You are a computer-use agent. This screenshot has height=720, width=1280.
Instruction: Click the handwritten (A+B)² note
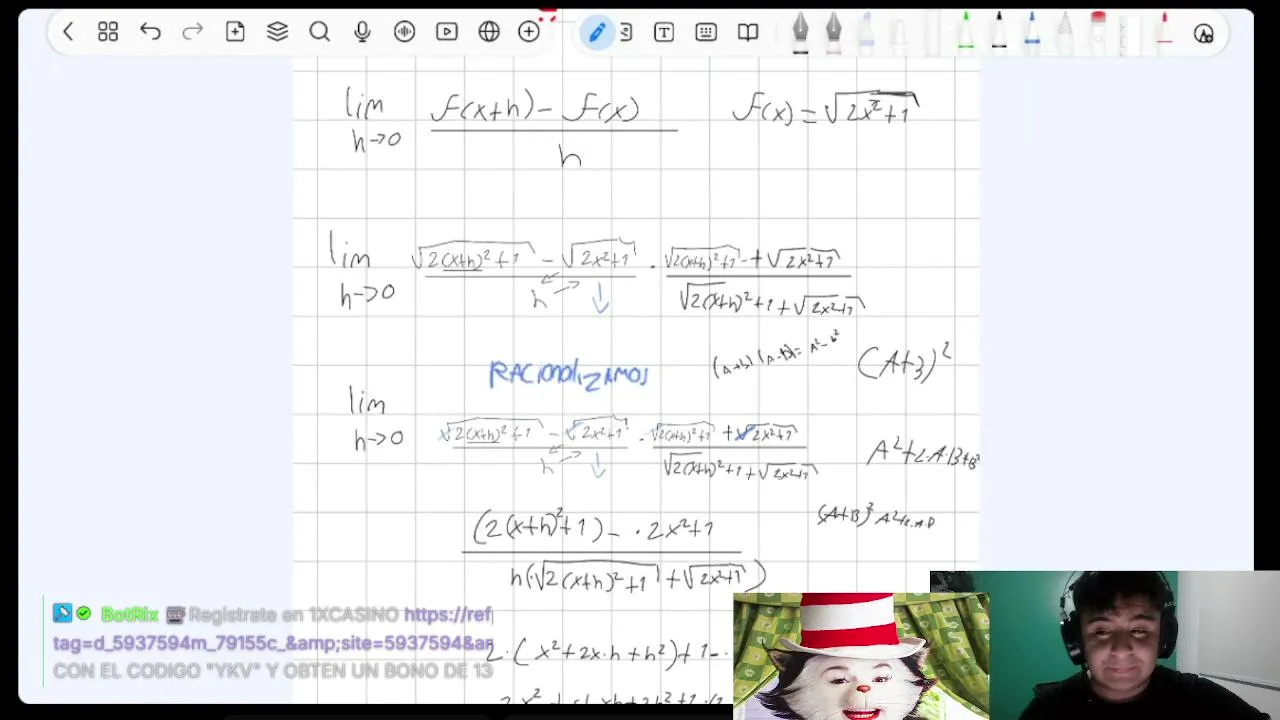click(904, 362)
